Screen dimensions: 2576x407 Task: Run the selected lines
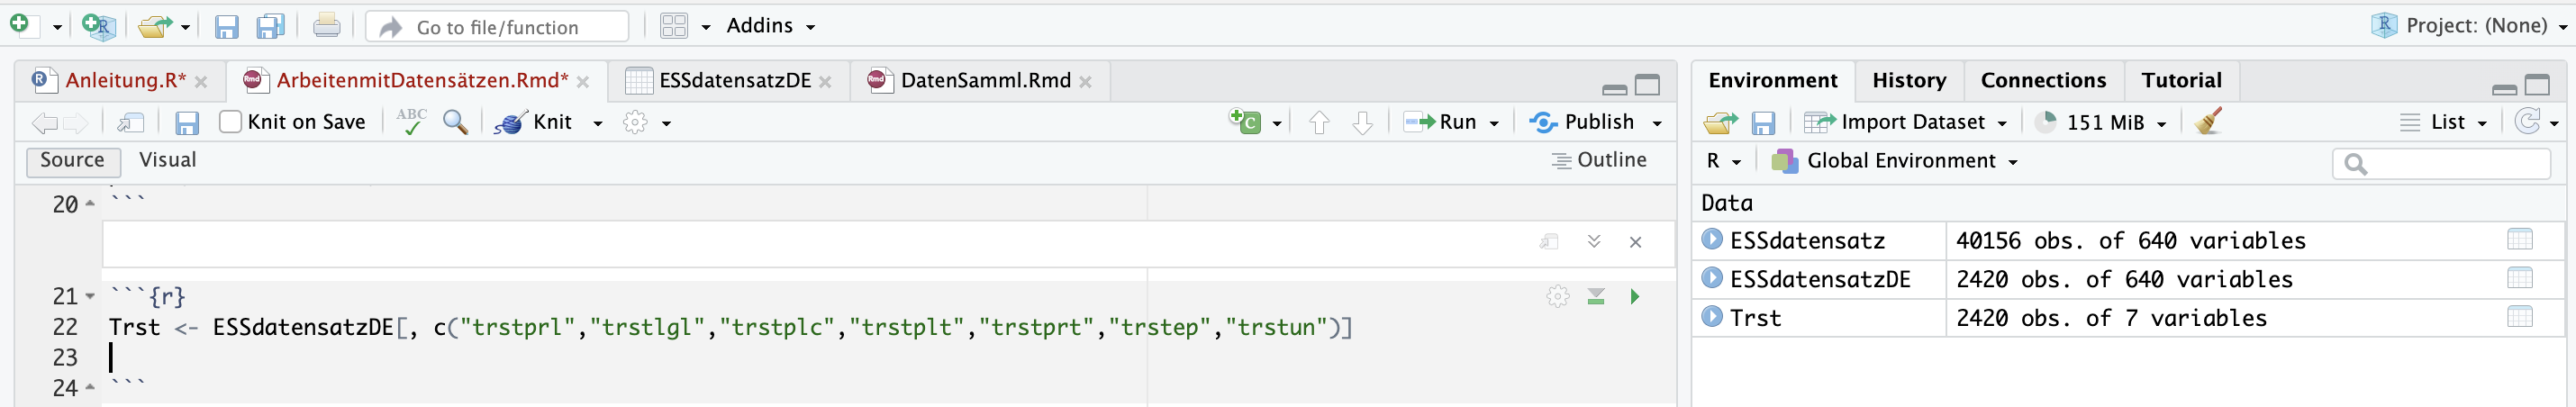1440,122
